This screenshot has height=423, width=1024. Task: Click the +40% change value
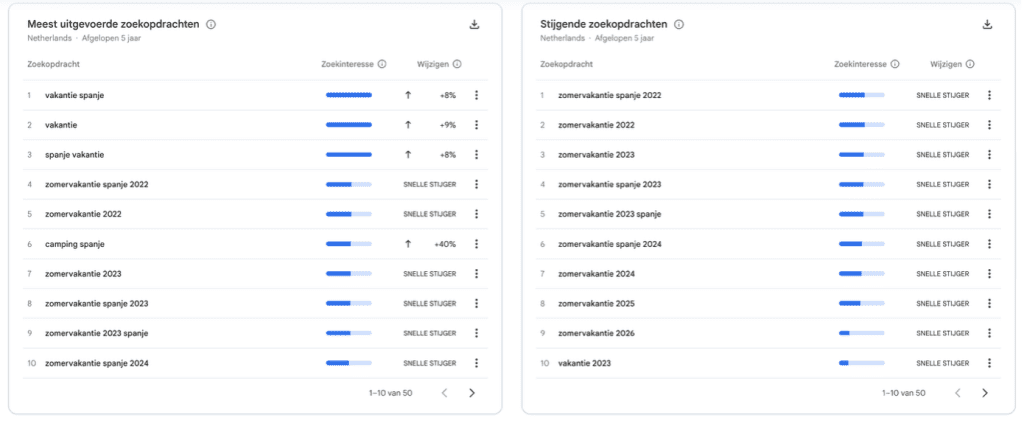(x=445, y=244)
